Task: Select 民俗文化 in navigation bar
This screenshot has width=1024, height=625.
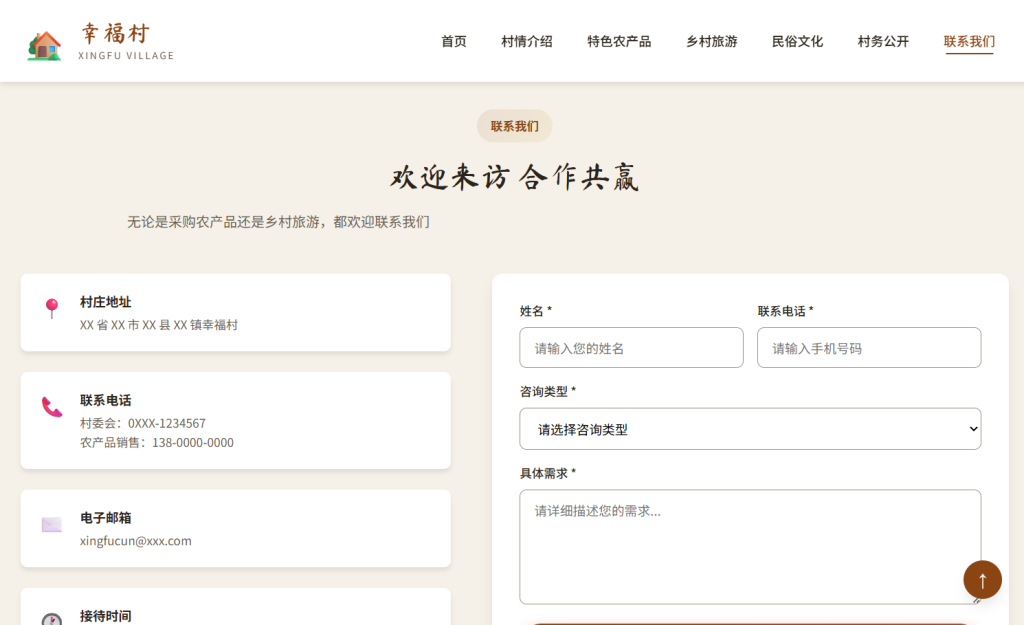Action: 798,41
